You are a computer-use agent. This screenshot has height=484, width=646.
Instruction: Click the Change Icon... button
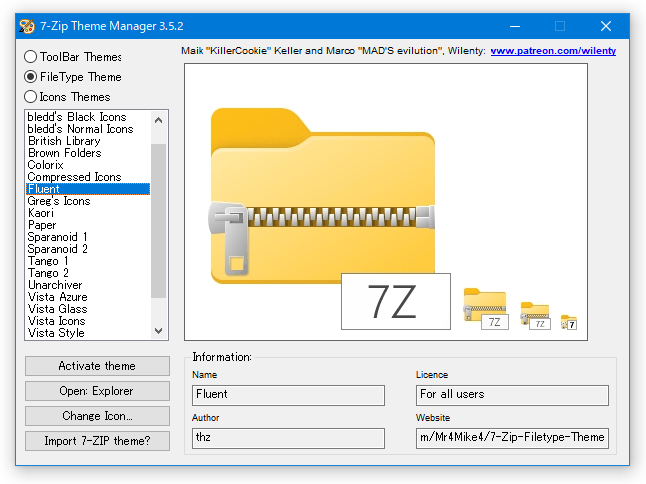click(97, 416)
